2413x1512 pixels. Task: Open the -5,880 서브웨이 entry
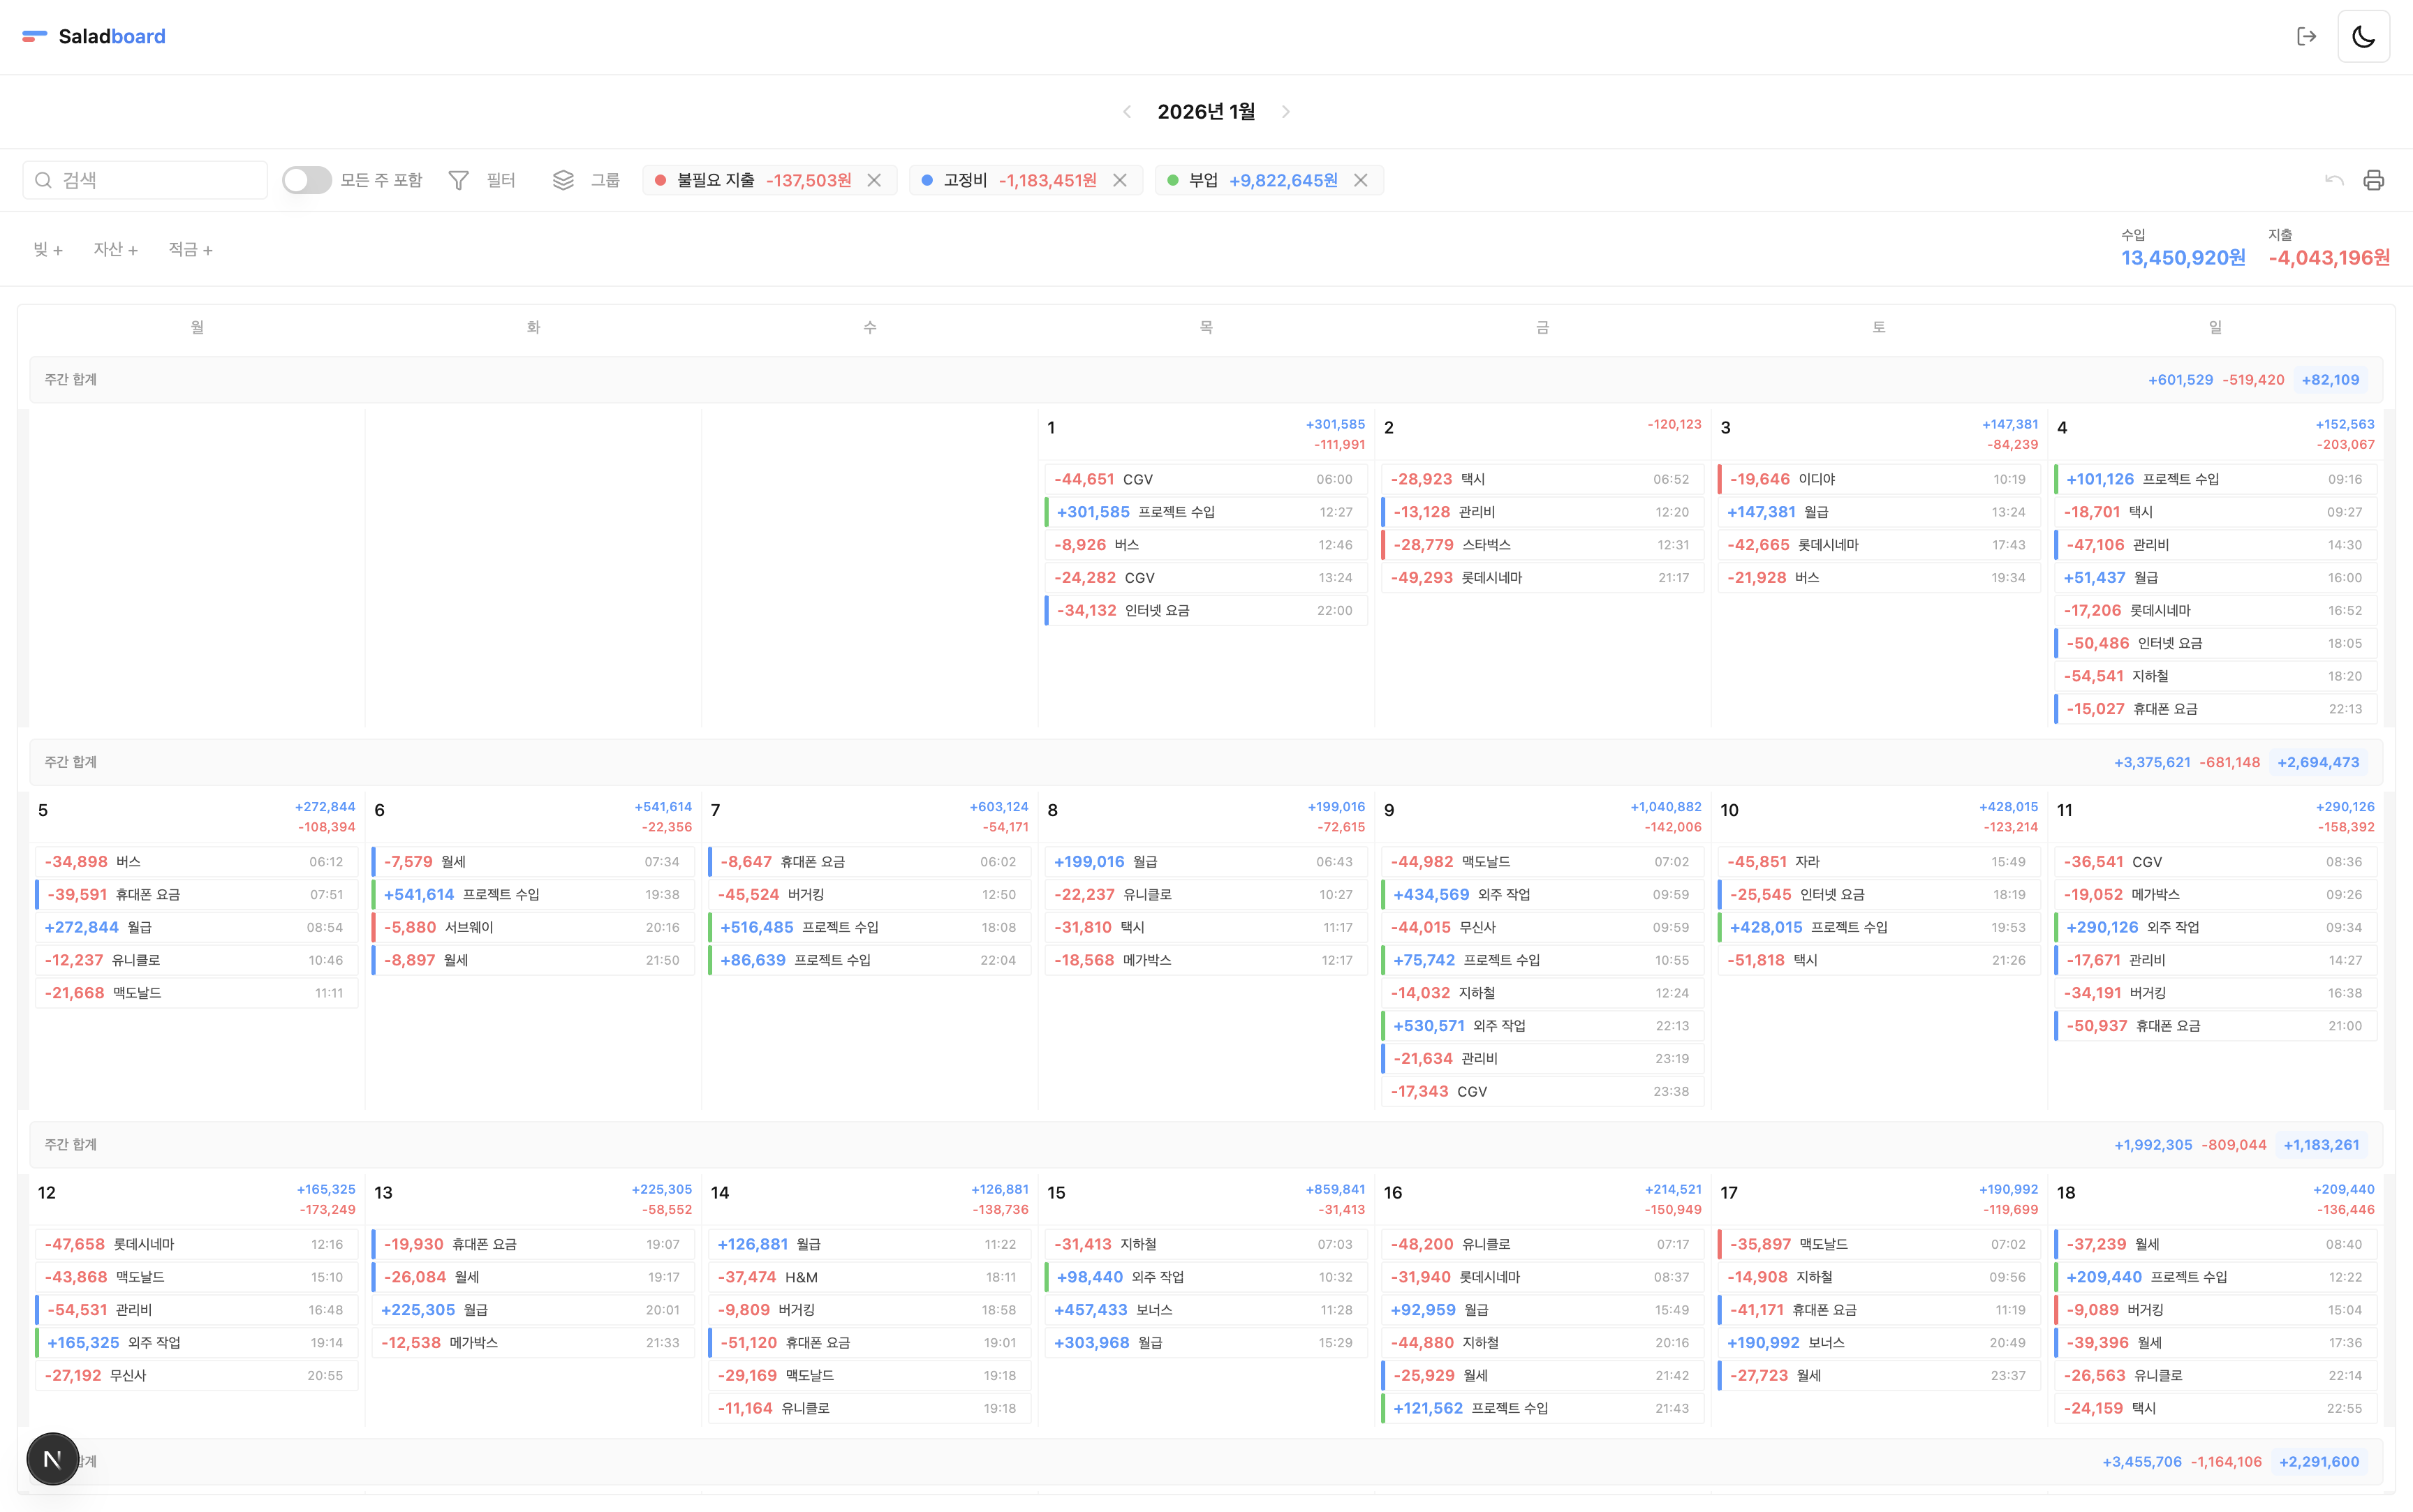coord(533,928)
